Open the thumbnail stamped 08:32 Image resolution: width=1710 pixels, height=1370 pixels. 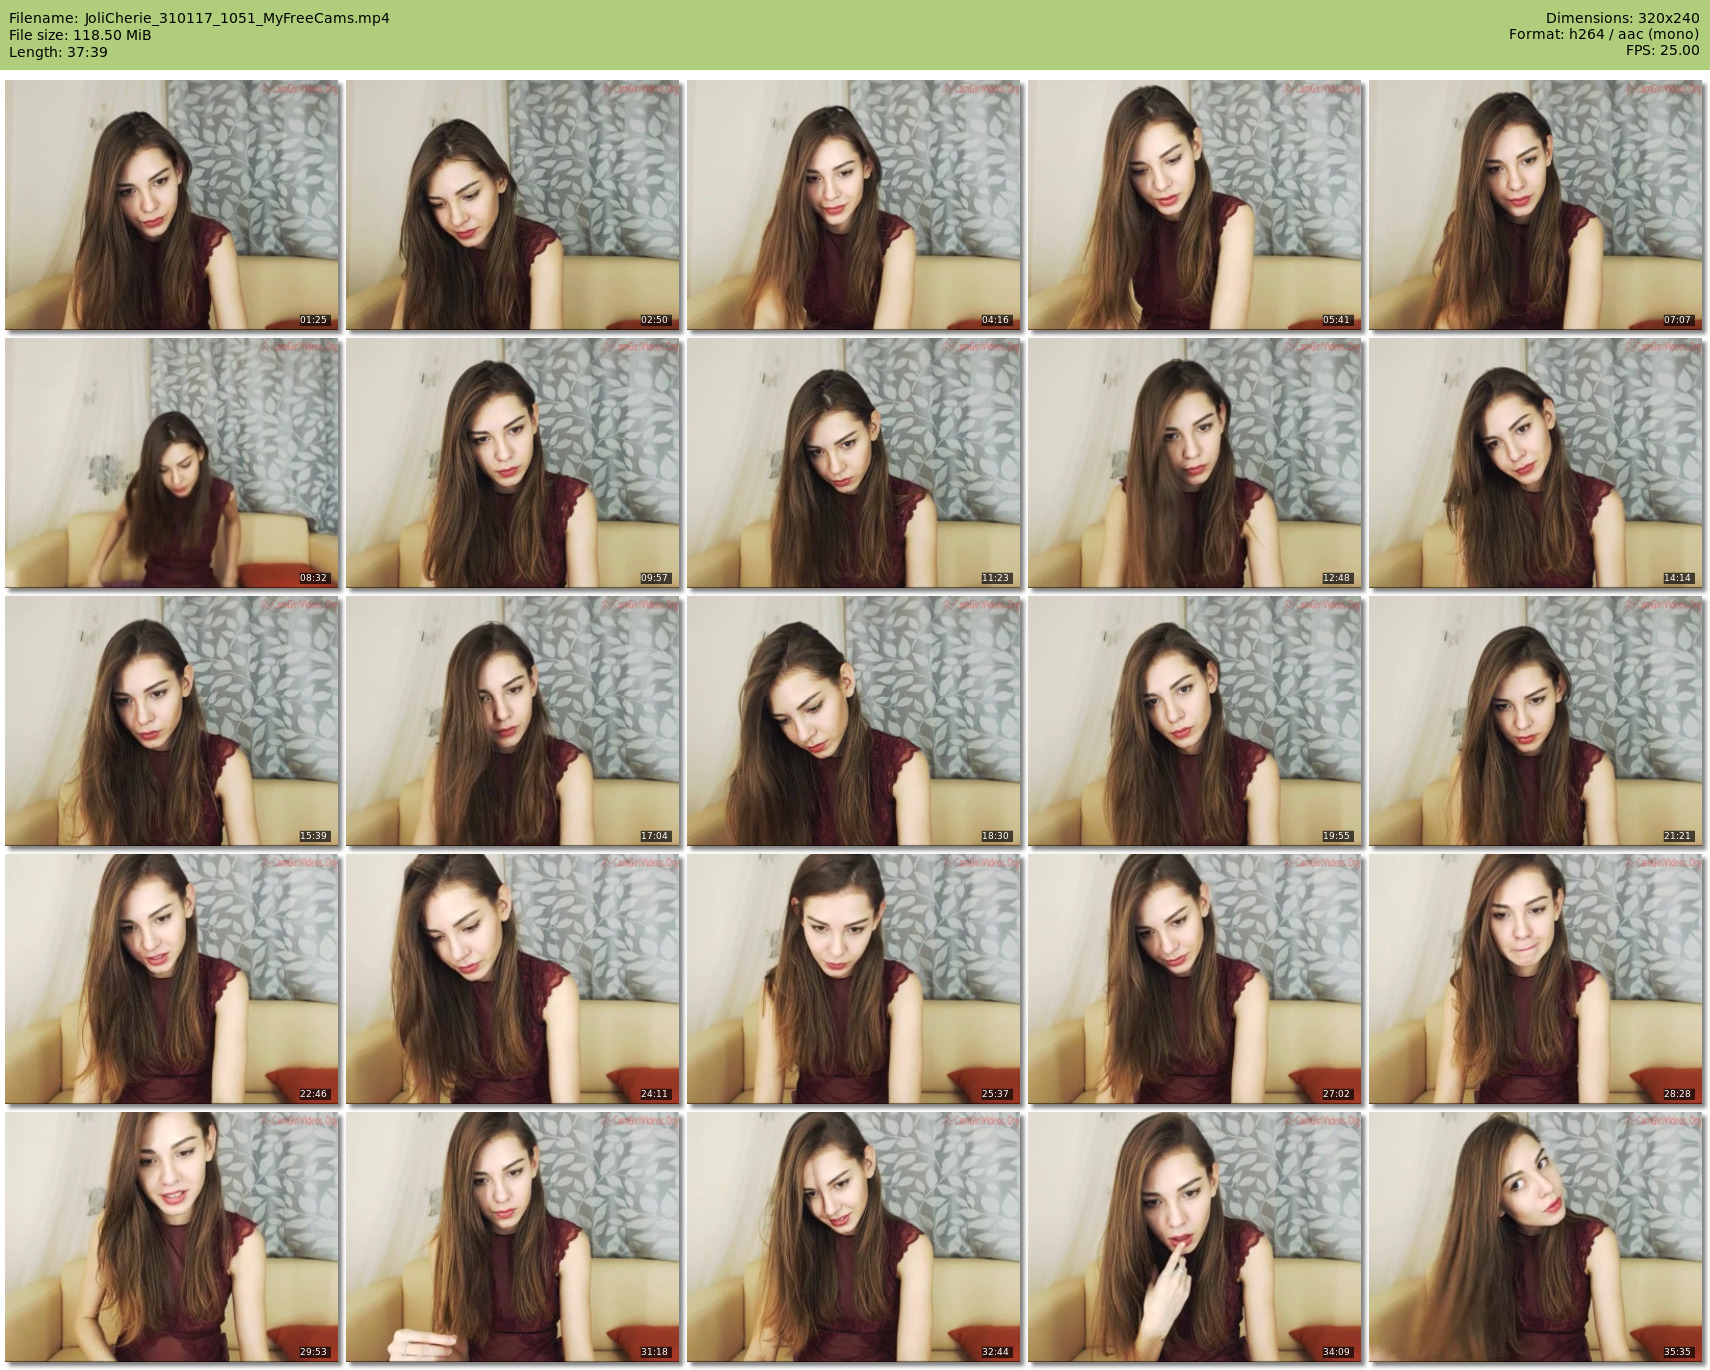pyautogui.click(x=172, y=463)
